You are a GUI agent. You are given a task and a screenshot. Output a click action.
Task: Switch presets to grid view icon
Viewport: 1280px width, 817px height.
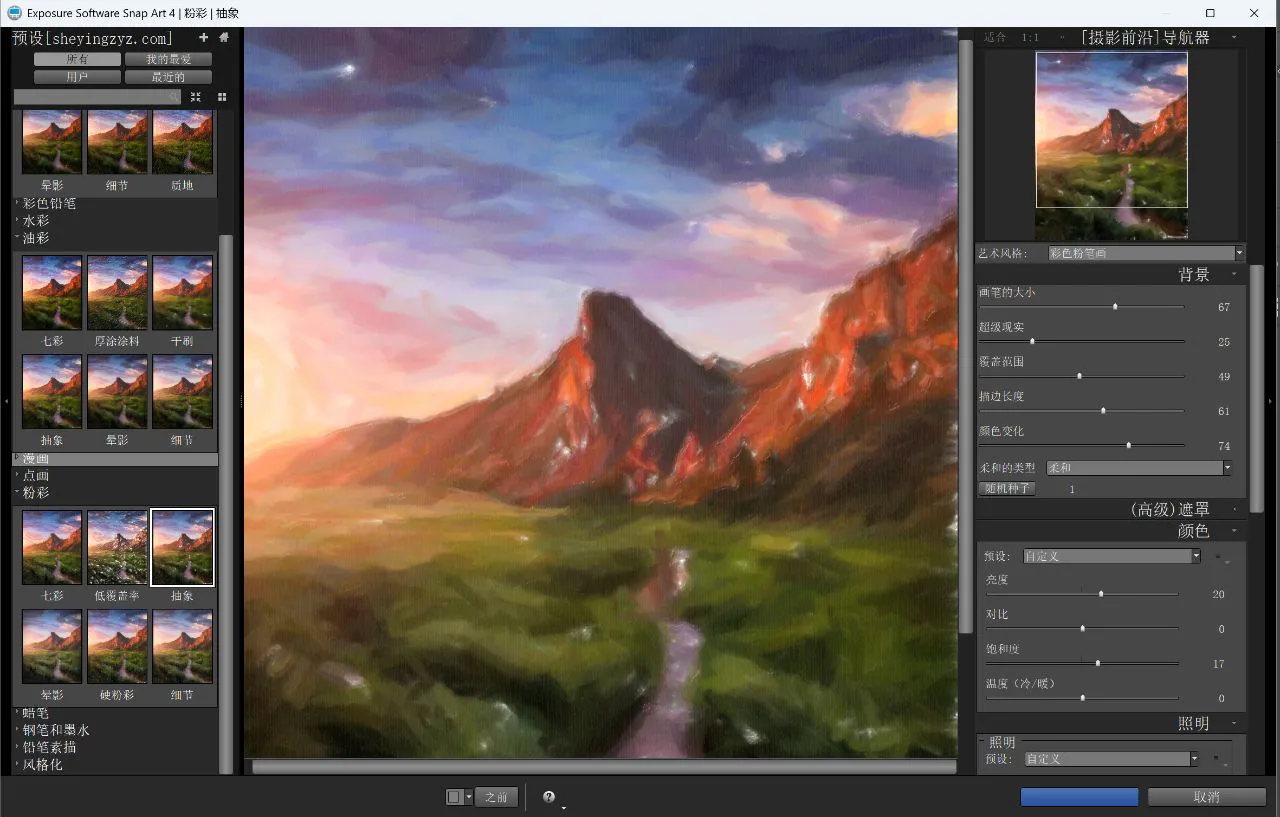click(222, 97)
